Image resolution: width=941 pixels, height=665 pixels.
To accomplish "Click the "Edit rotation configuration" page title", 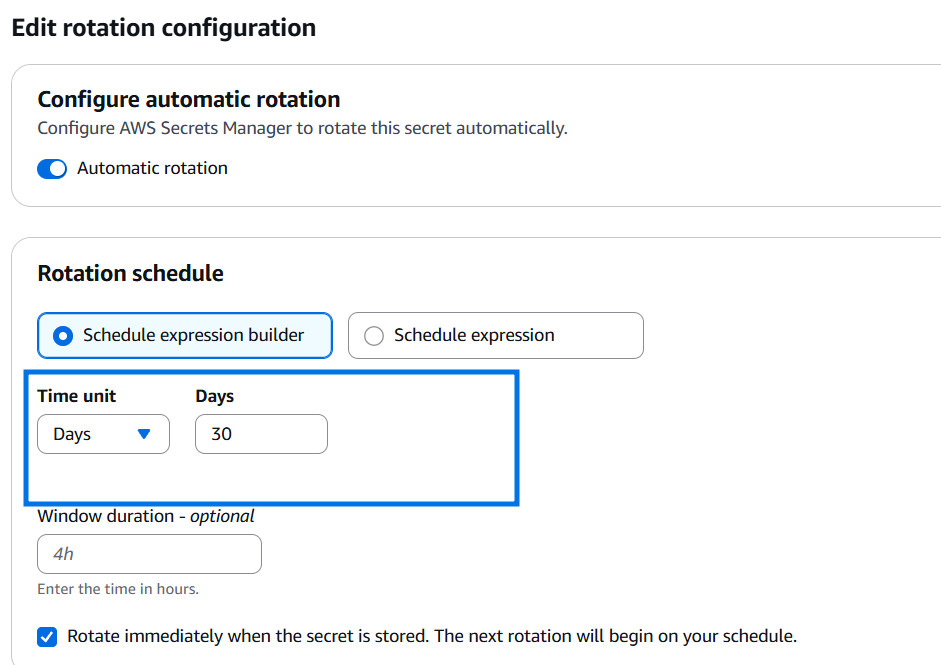I will tap(164, 28).
